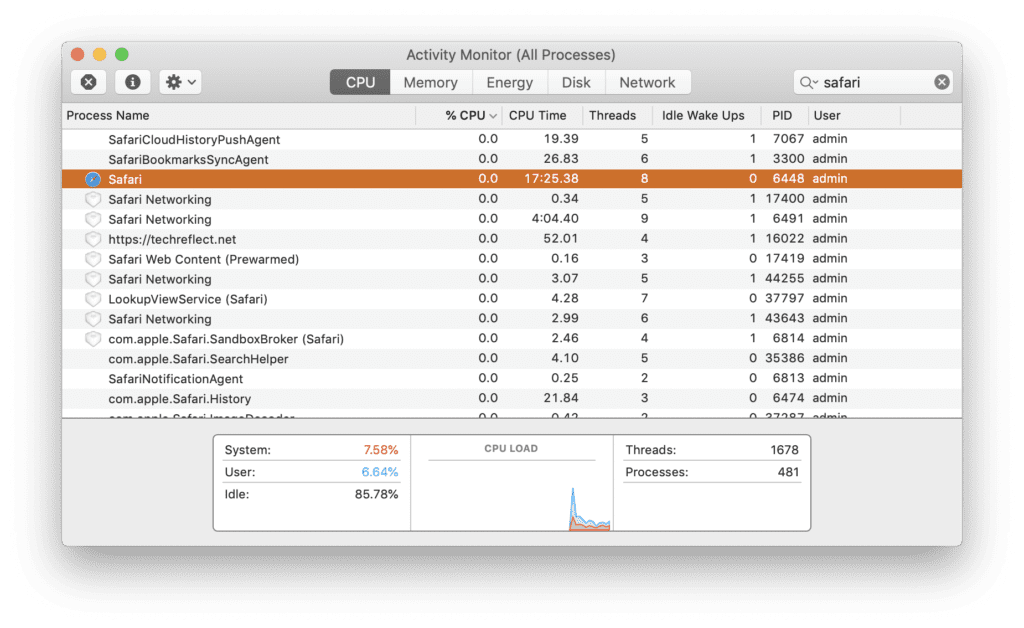Click the Quit Process stop icon
The height and width of the screenshot is (628, 1024).
89,82
